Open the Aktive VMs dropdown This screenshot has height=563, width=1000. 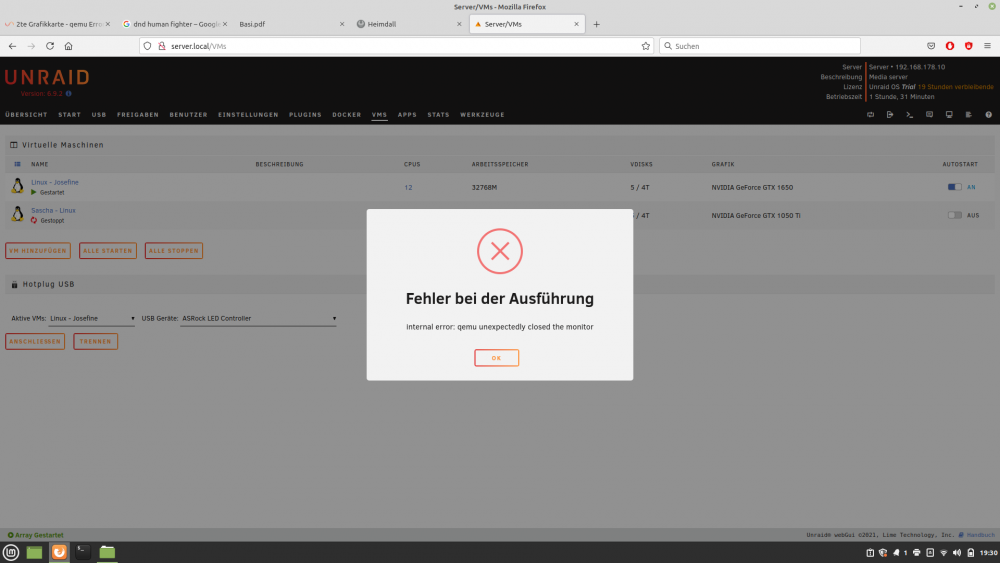pyautogui.click(x=92, y=318)
